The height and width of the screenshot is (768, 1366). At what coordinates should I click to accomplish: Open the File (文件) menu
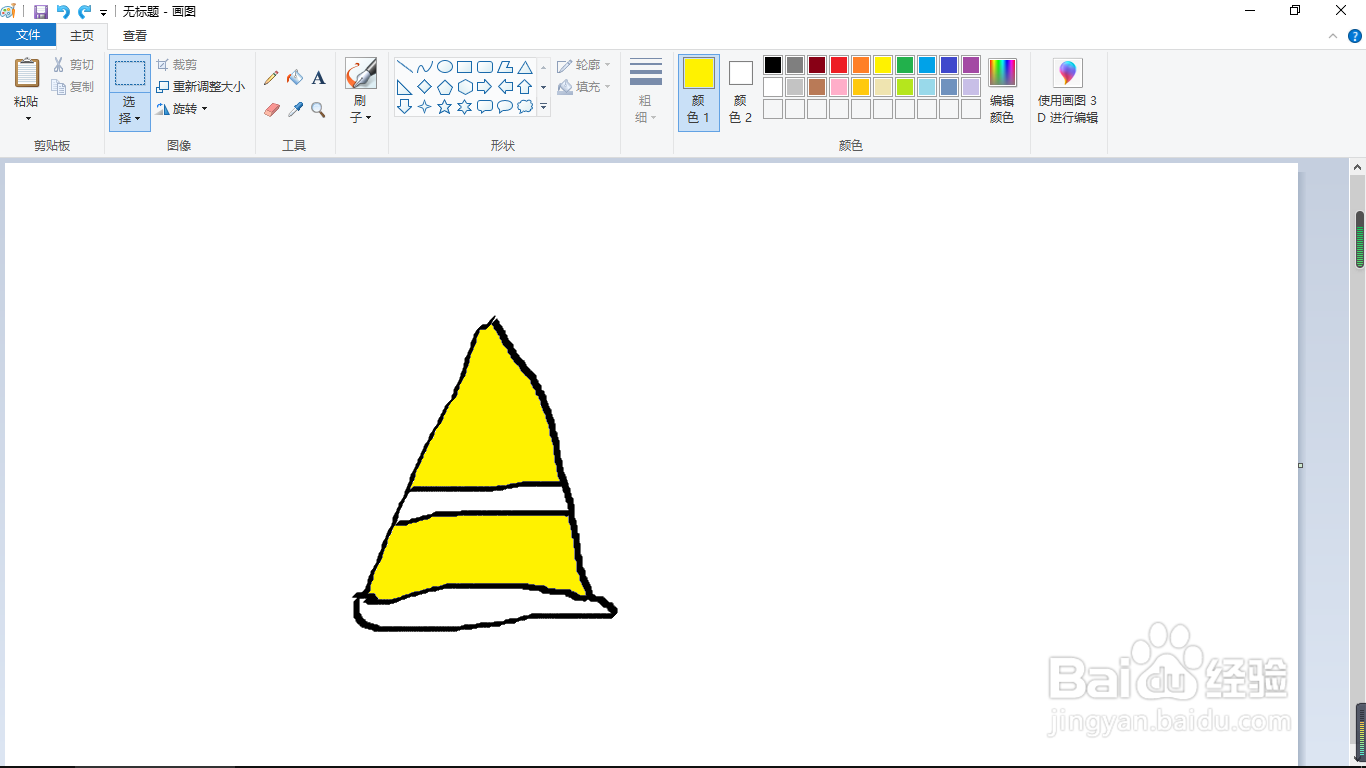28,35
